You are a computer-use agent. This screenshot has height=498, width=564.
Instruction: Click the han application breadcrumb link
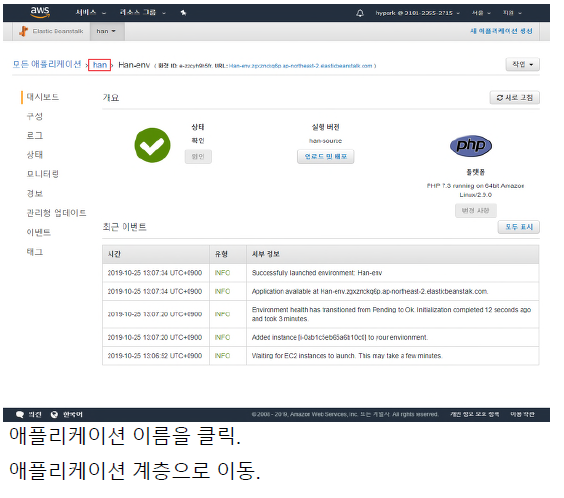click(100, 65)
